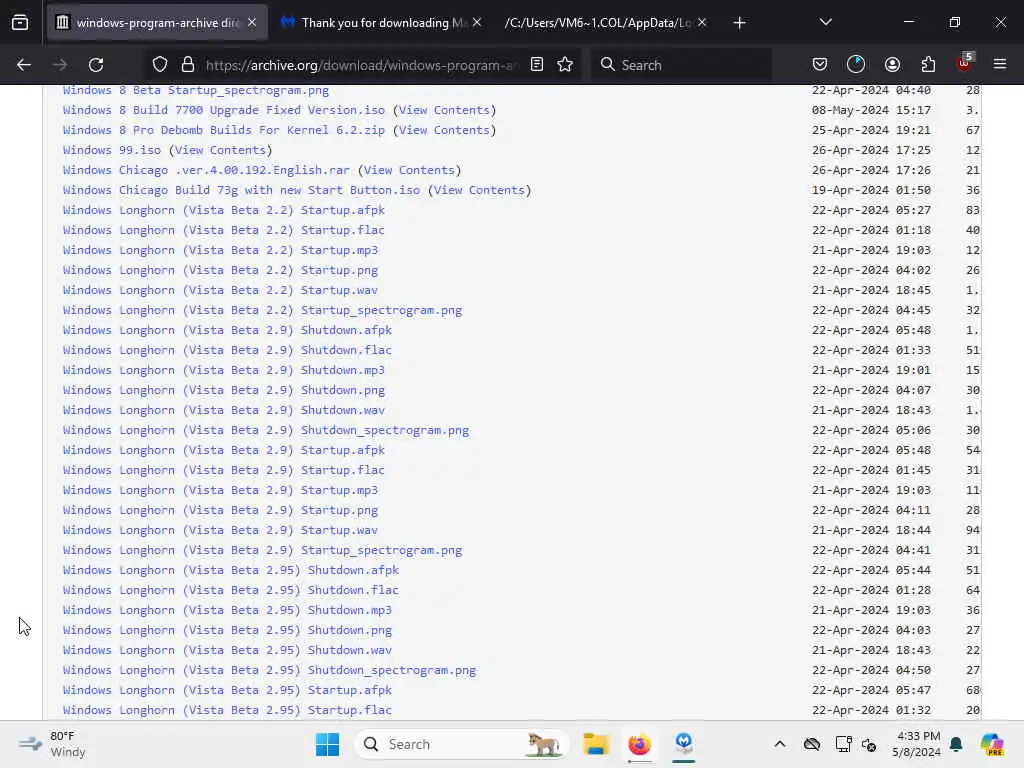Click the volume muted tray icon

pos(869,744)
